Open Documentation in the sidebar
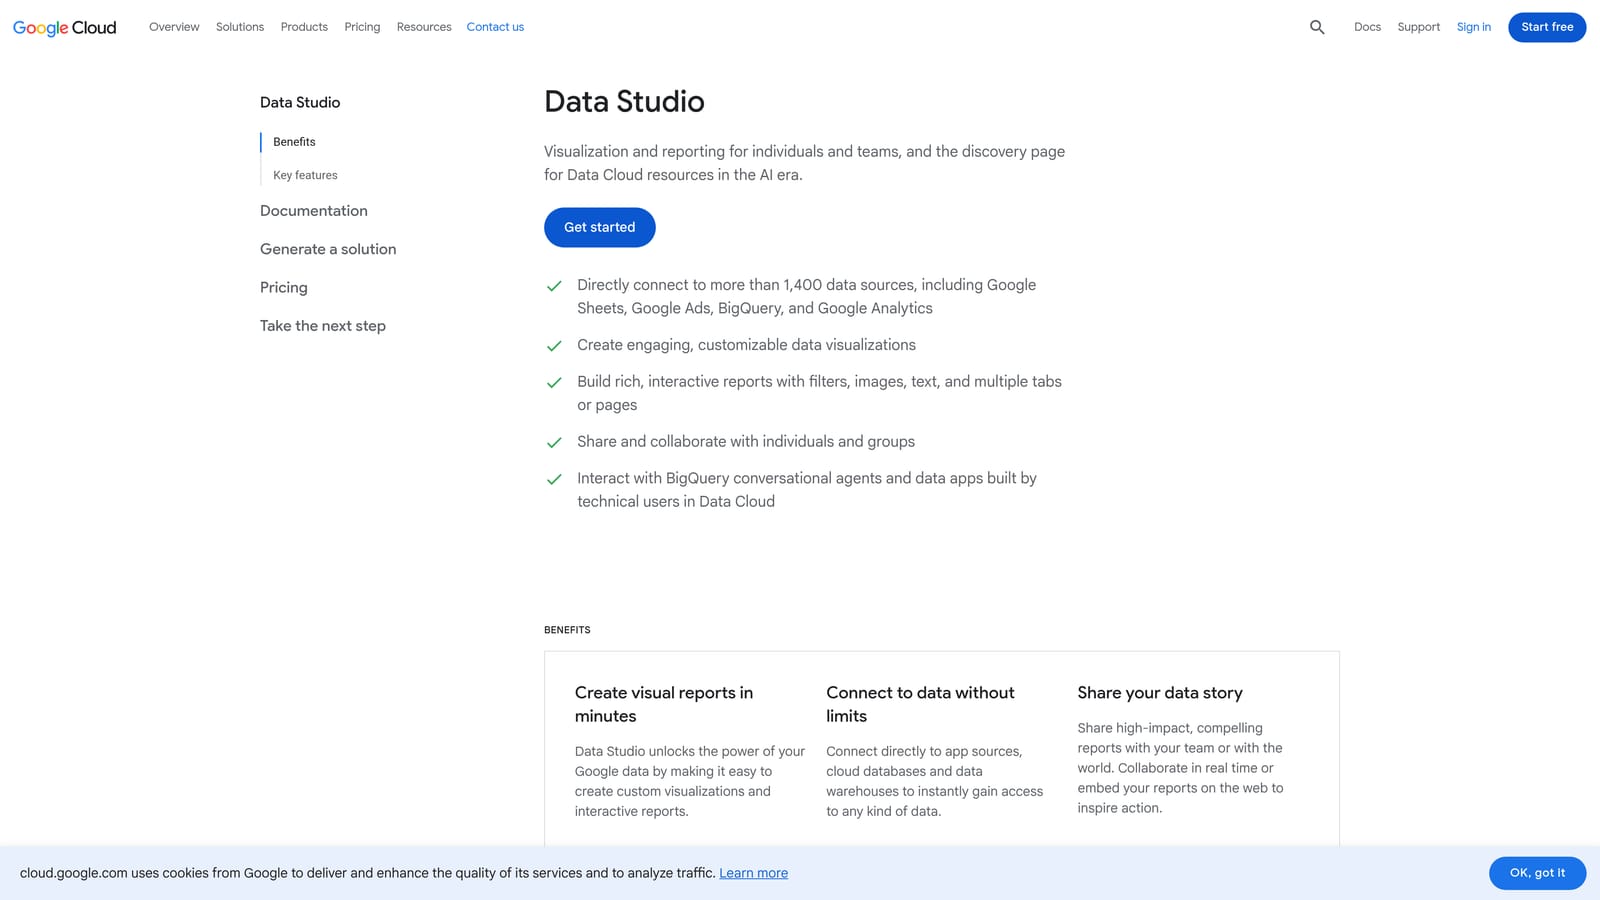Screen dimensions: 1600x900 coord(314,211)
